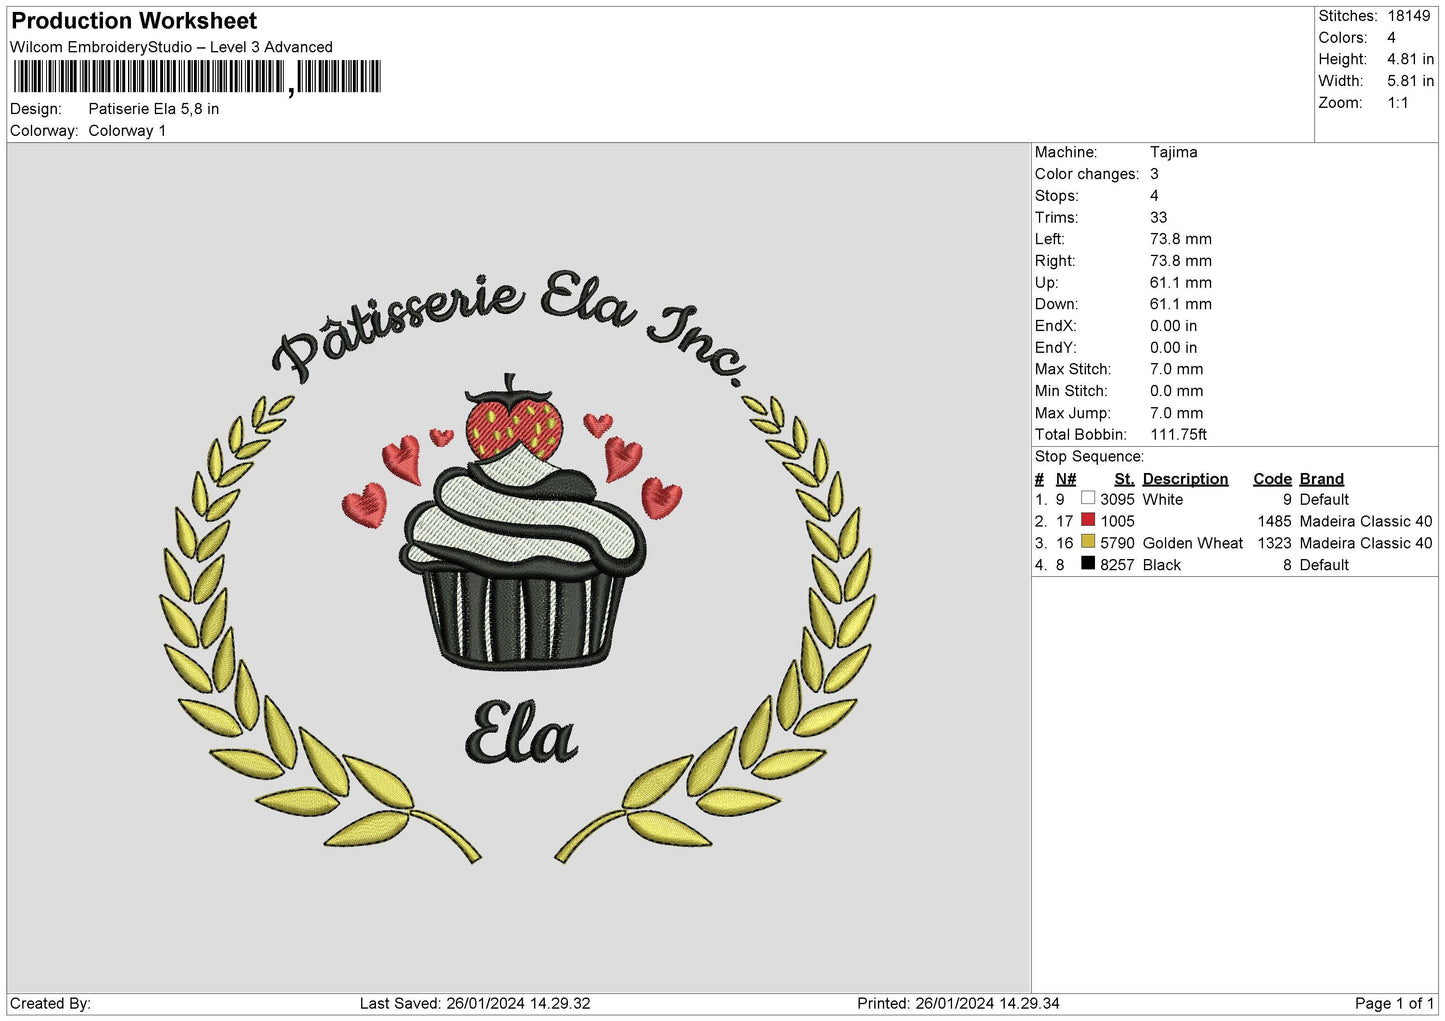Click the barcode image in header

tap(197, 77)
